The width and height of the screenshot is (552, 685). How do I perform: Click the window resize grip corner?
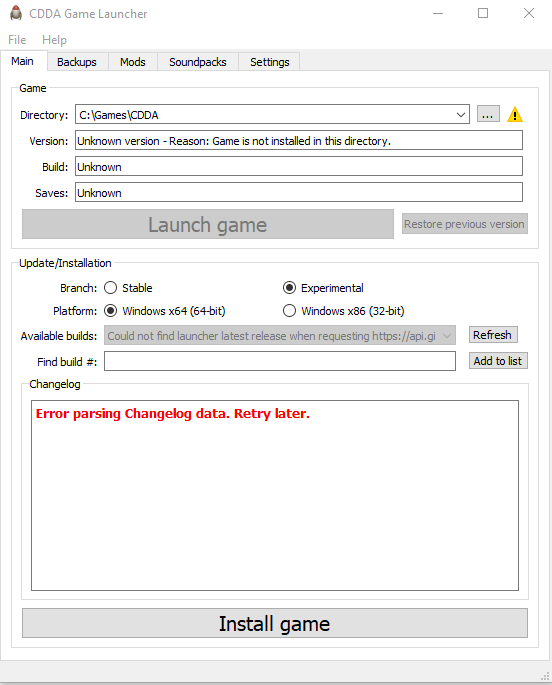(545, 676)
